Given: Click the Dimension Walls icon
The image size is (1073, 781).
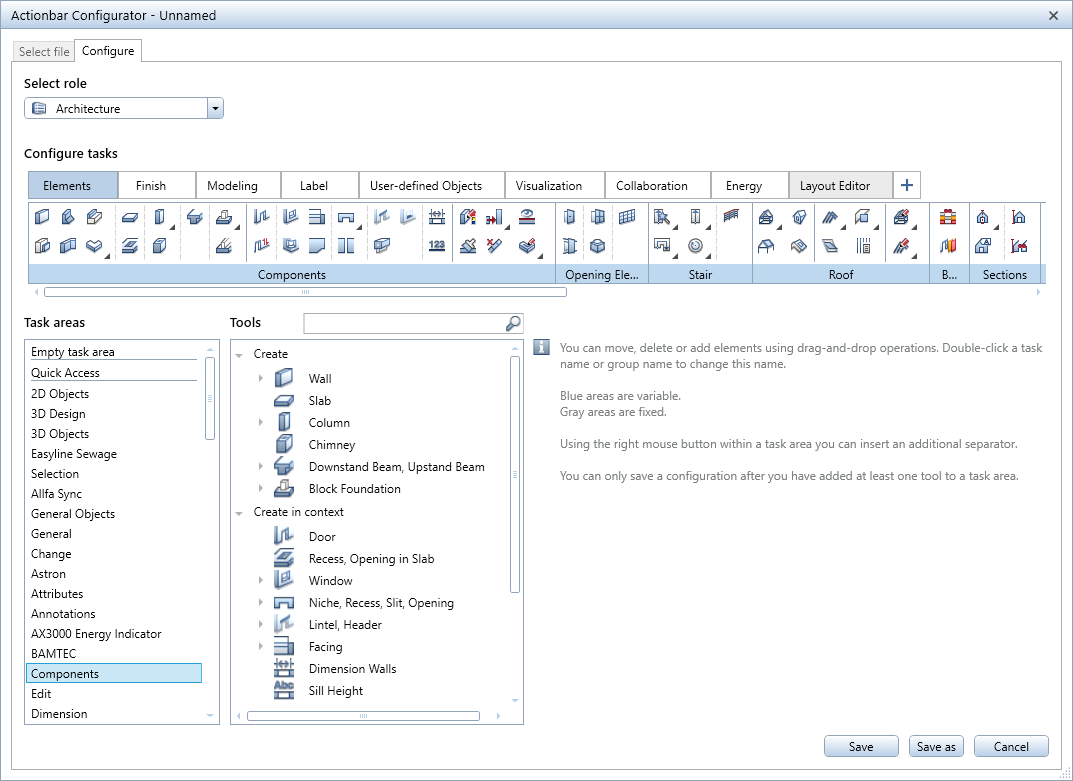Looking at the screenshot, I should 284,669.
